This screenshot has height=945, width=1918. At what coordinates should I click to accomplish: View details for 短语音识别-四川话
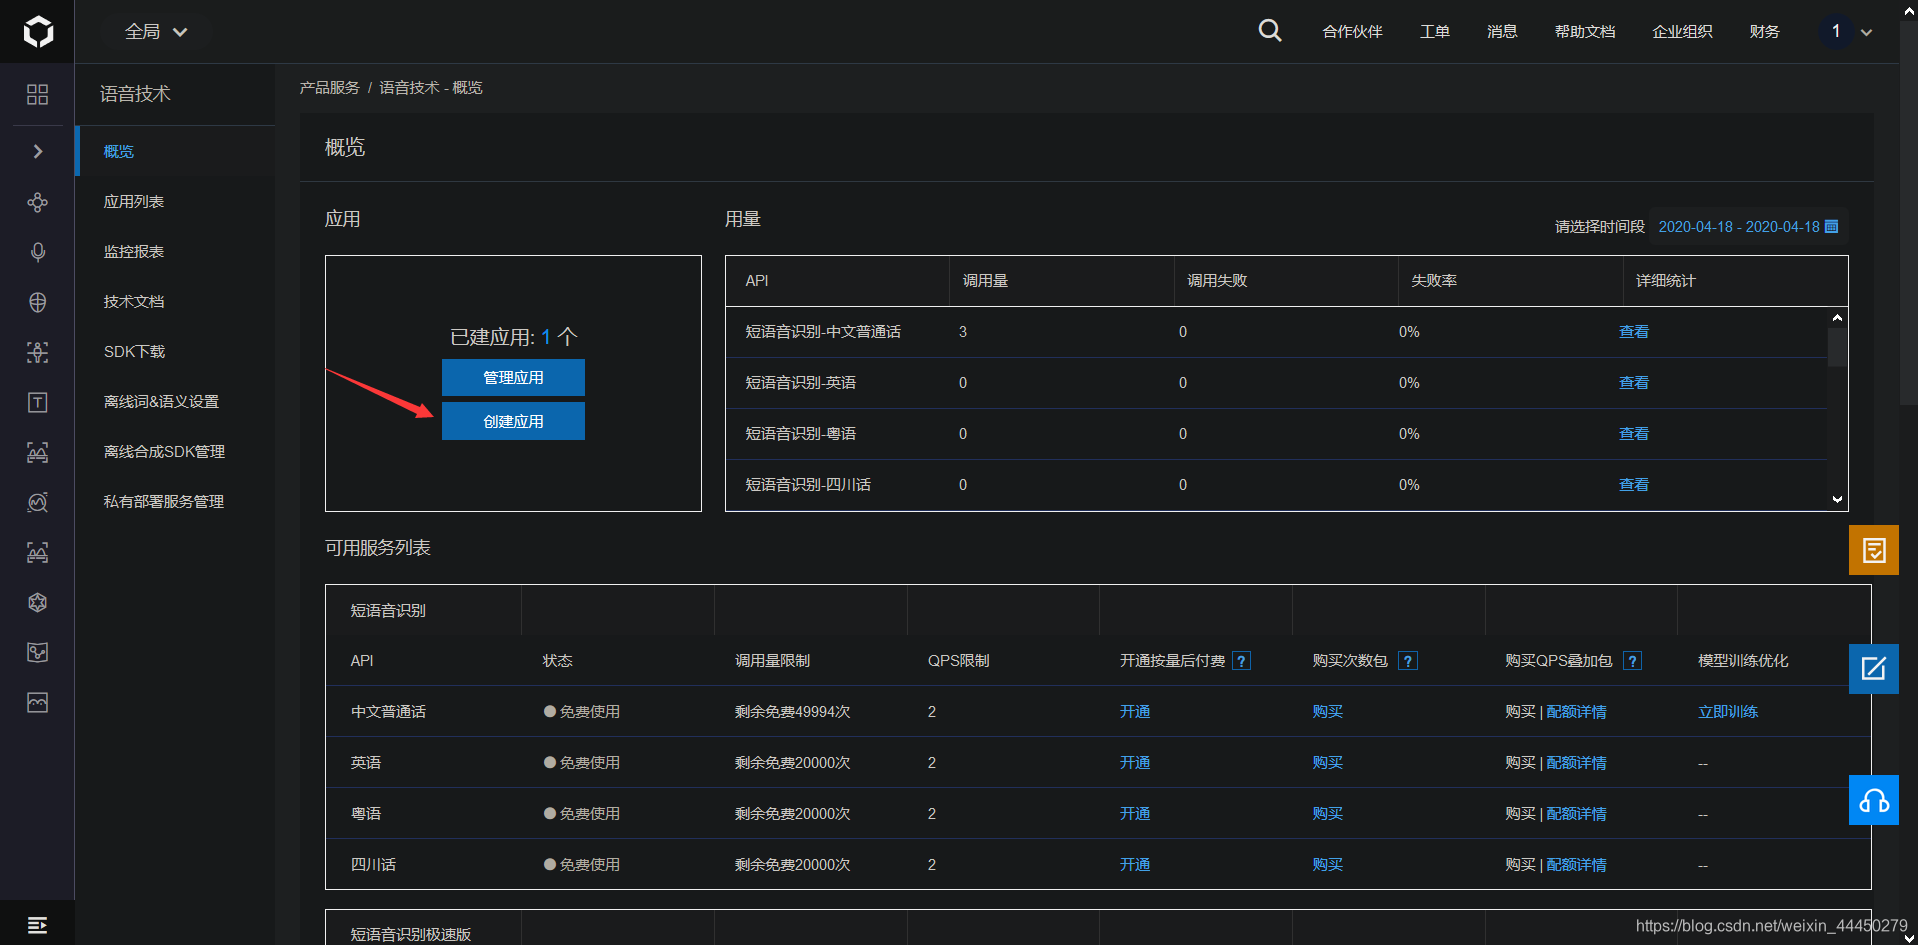pyautogui.click(x=1634, y=485)
